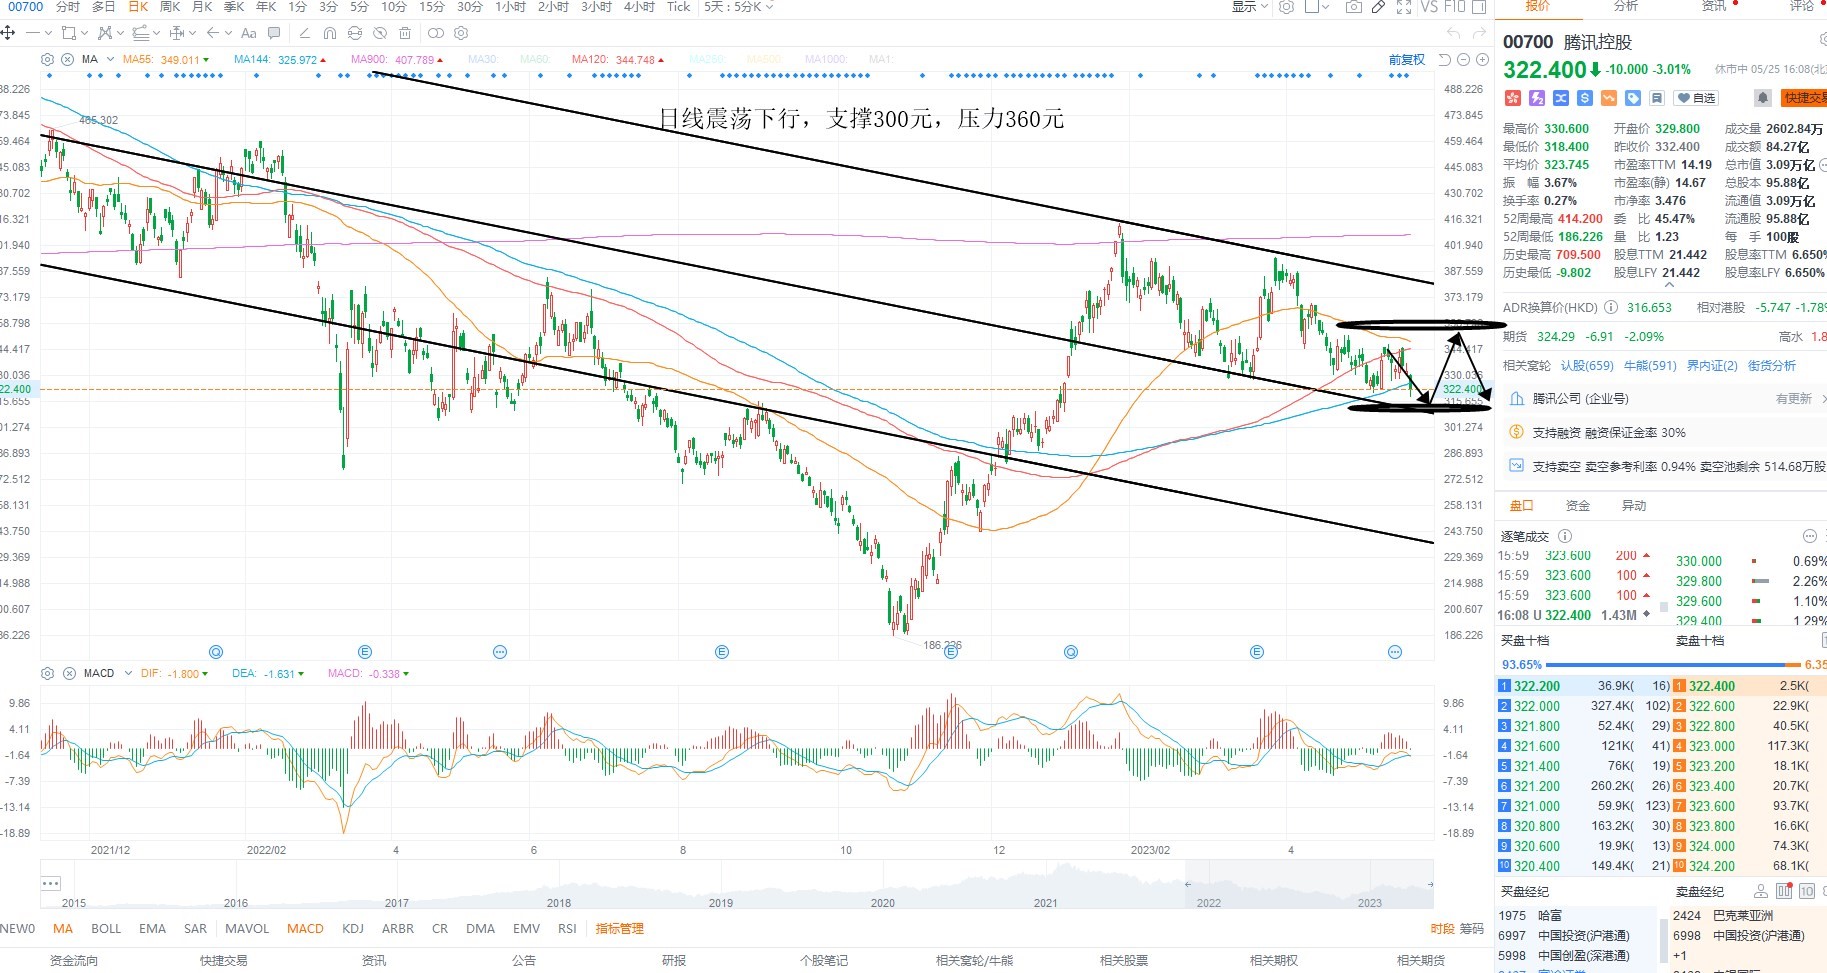Select the KDJ indicator at bottom
This screenshot has width=1827, height=973.
click(x=353, y=929)
